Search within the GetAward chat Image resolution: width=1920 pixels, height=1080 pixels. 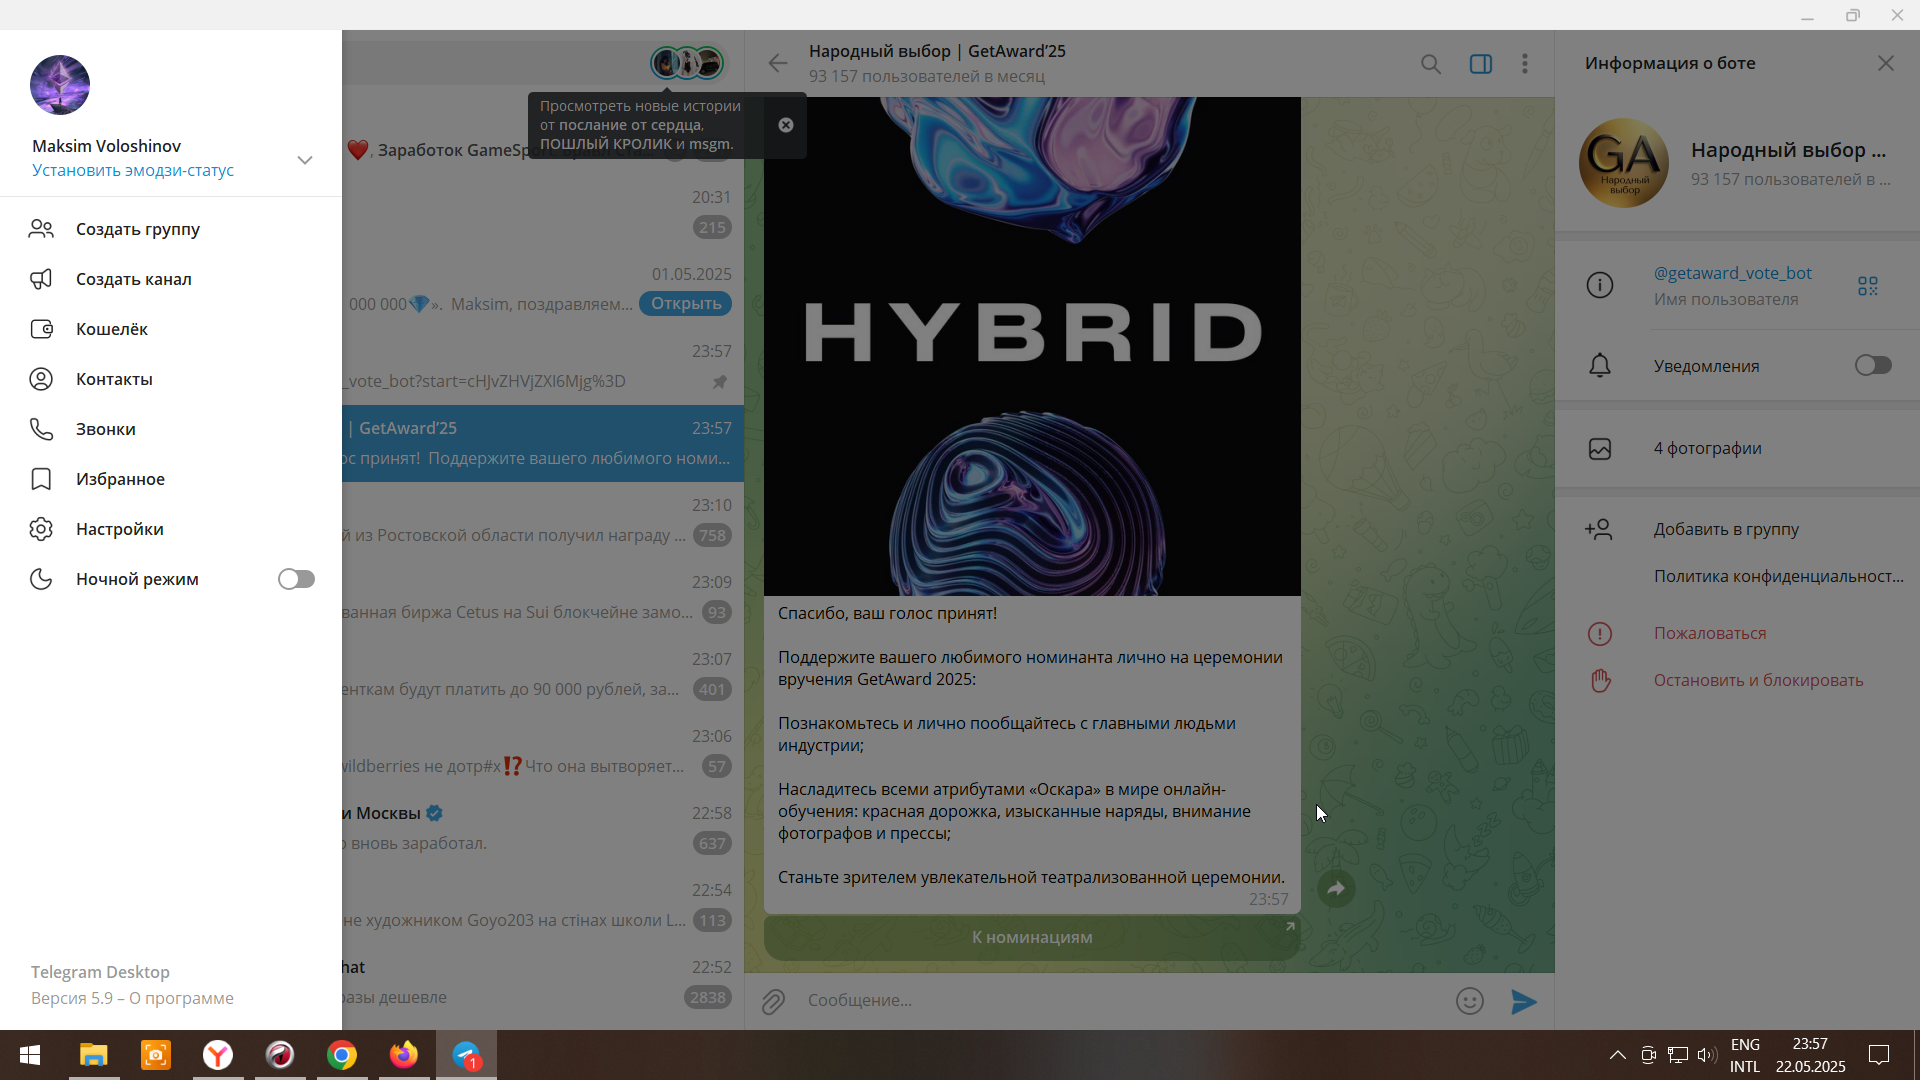[1431, 64]
